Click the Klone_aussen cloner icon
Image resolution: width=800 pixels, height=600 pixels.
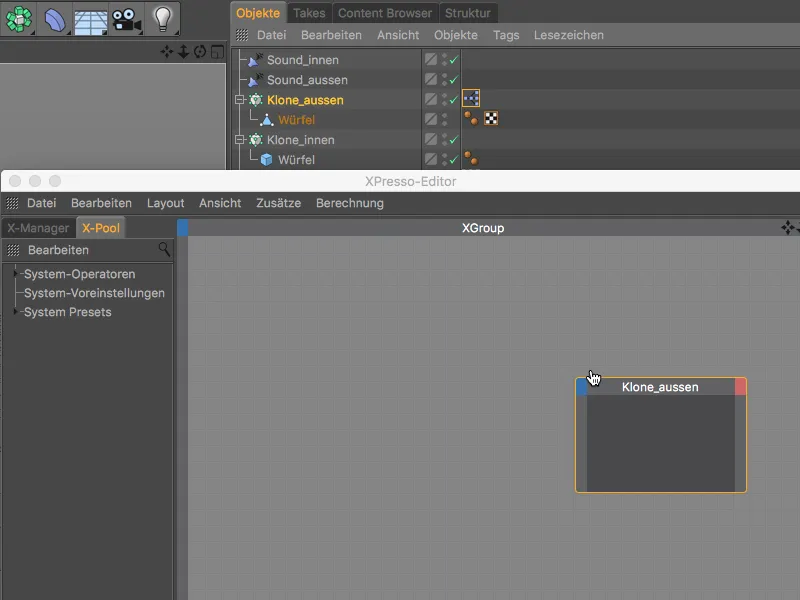pyautogui.click(x=256, y=99)
